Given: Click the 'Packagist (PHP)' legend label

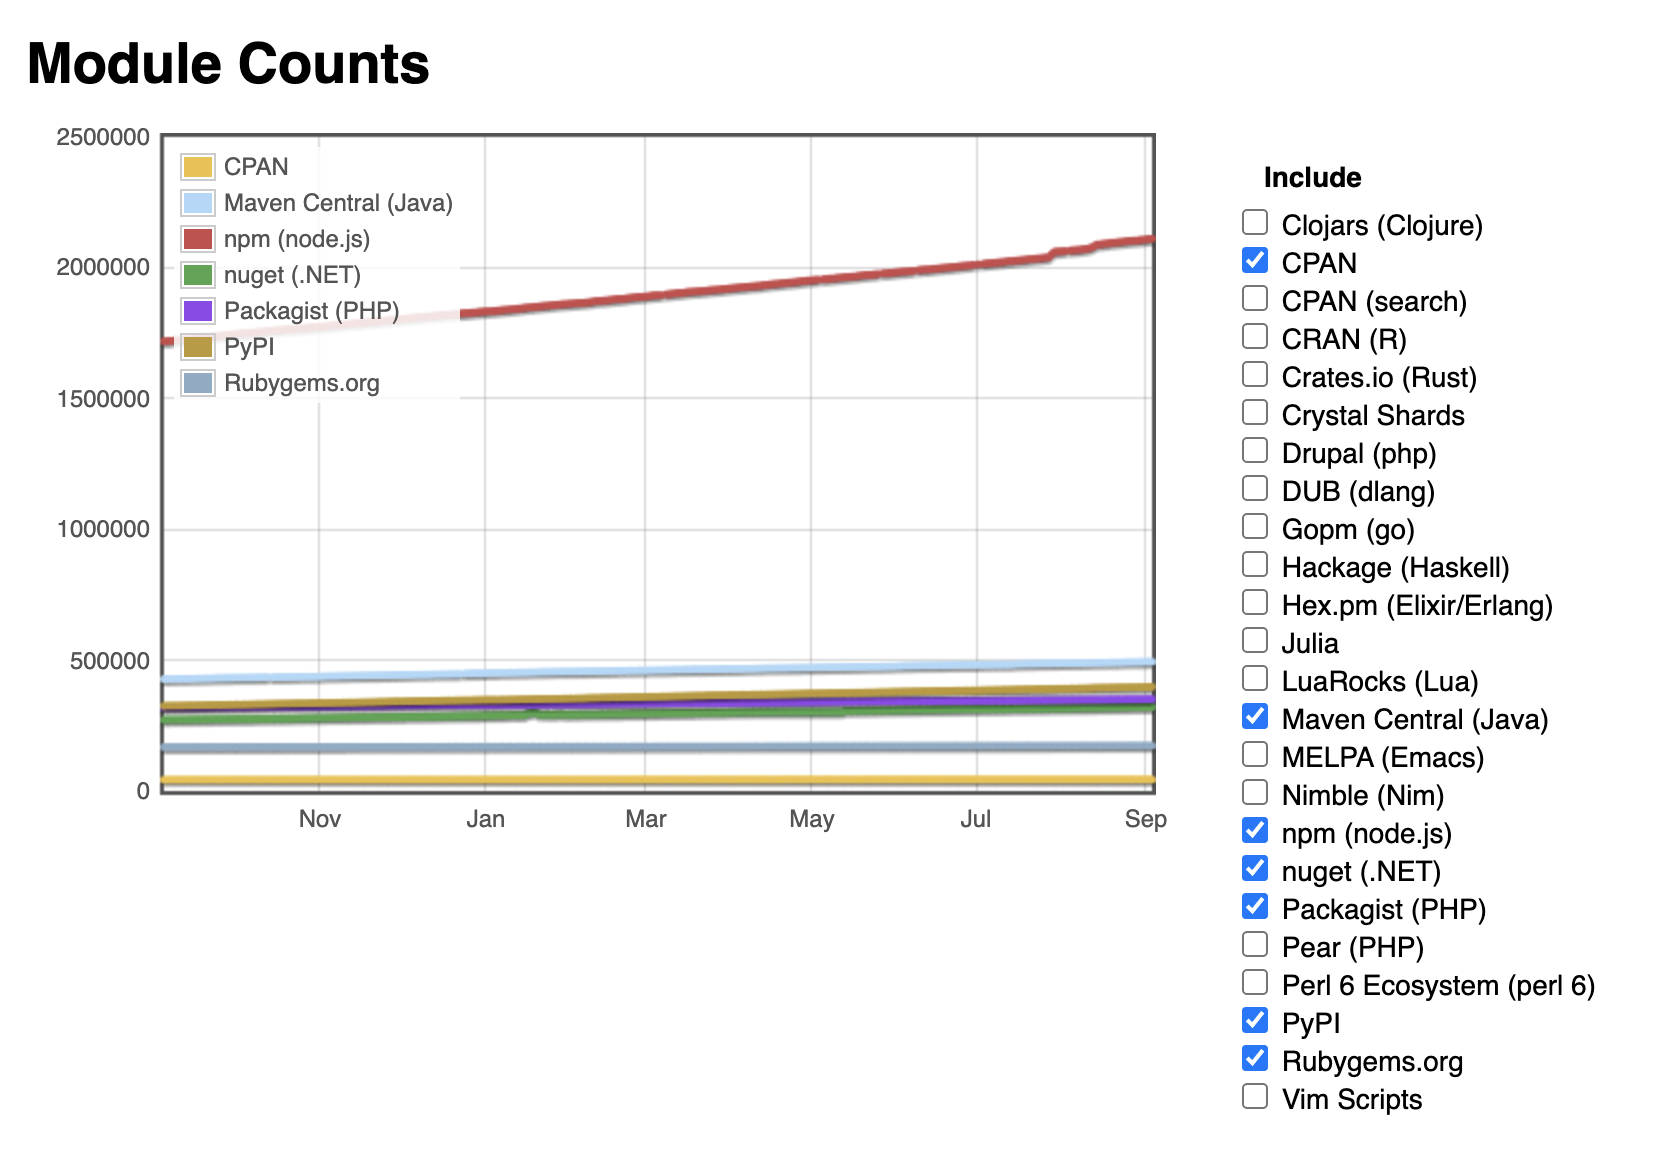Looking at the screenshot, I should pos(312,312).
